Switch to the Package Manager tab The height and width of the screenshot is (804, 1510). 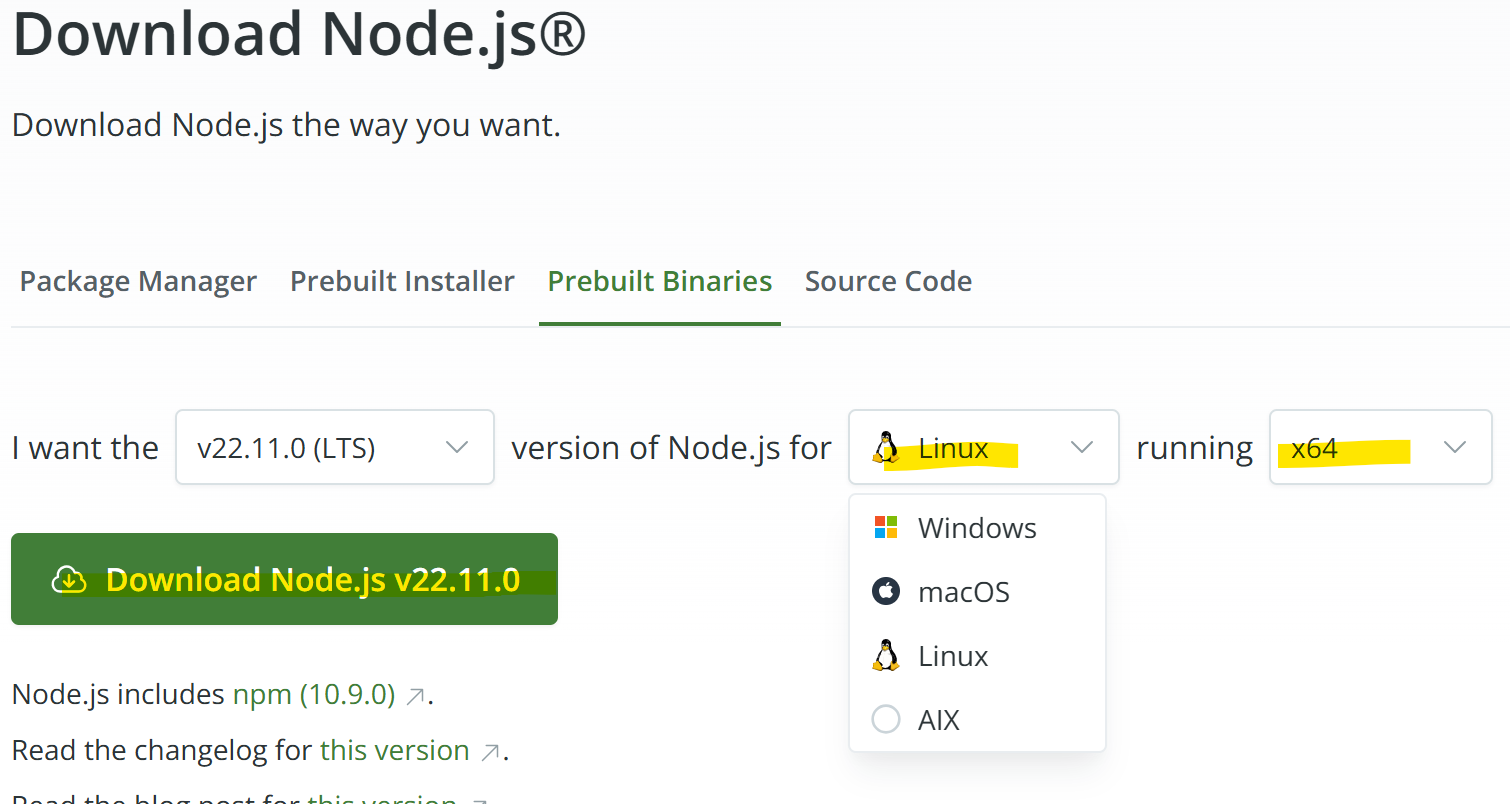pos(138,282)
